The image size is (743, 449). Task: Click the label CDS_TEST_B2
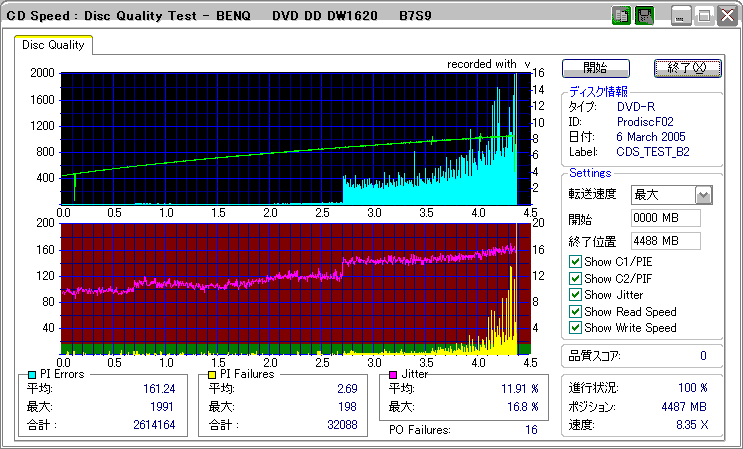pos(653,152)
